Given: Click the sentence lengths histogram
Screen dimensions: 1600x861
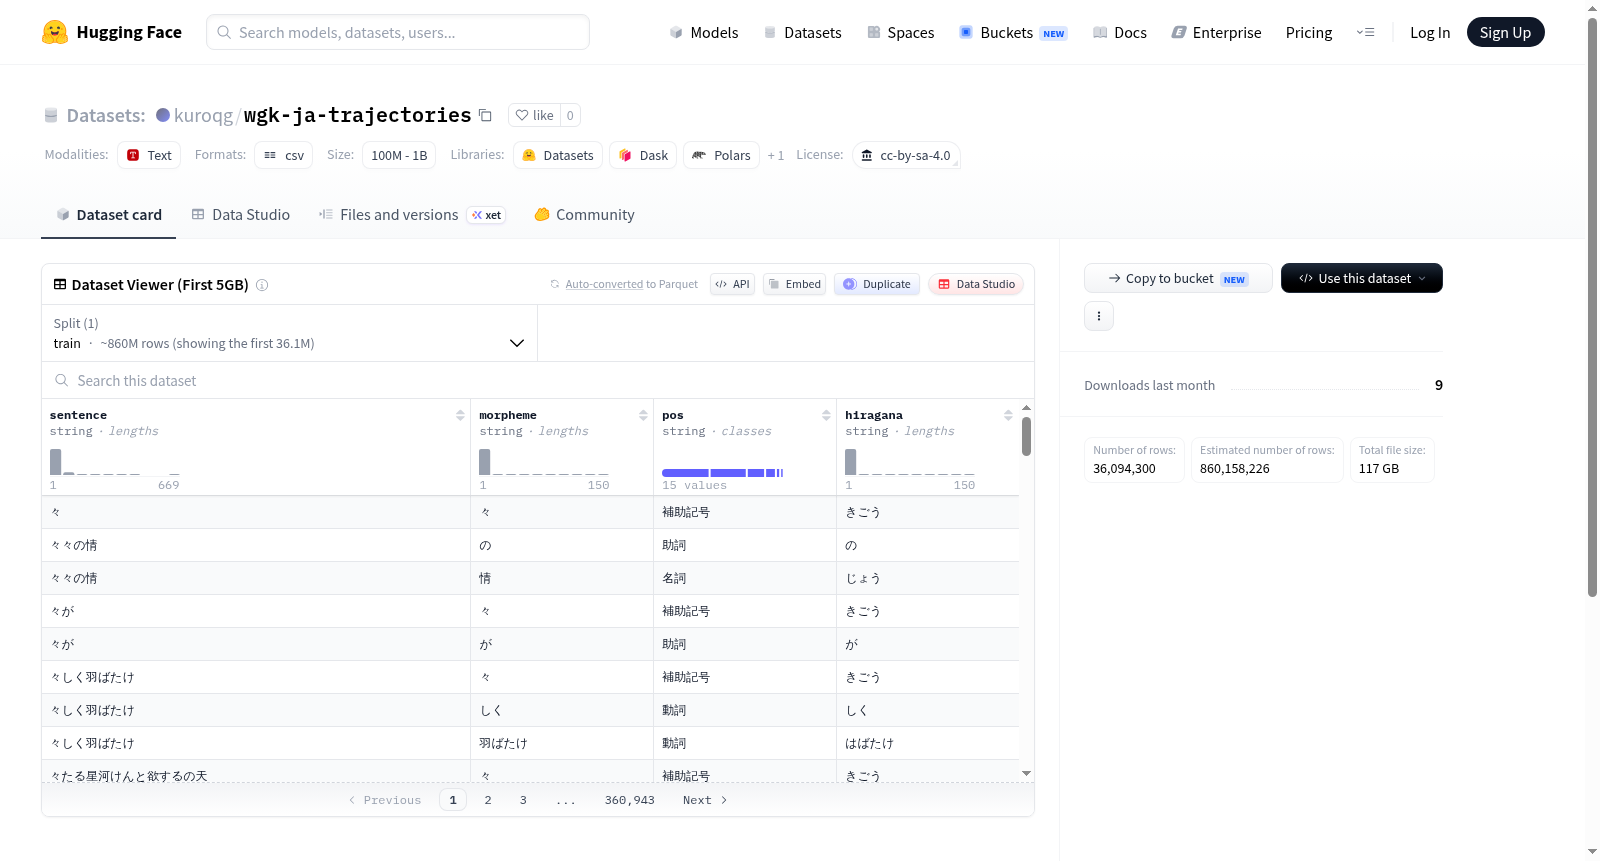Looking at the screenshot, I should [x=115, y=462].
